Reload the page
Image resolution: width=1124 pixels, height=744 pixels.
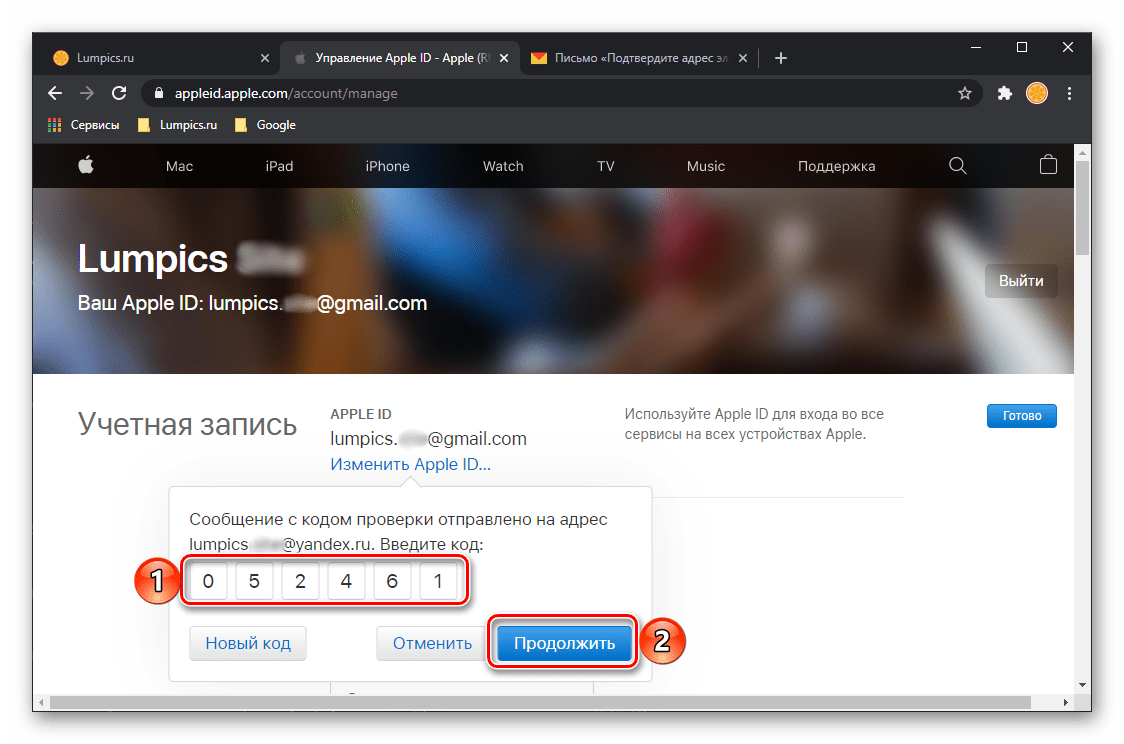[119, 93]
